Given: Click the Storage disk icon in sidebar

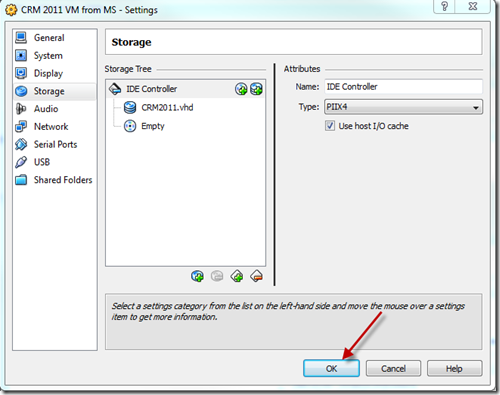Looking at the screenshot, I should point(21,91).
